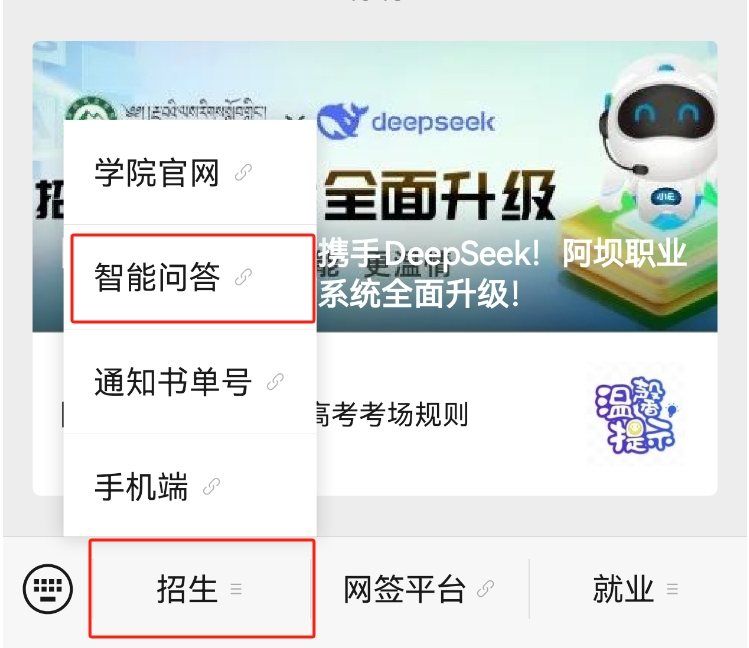Click list icon next to 招生
This screenshot has height=648, width=749.
tap(236, 589)
